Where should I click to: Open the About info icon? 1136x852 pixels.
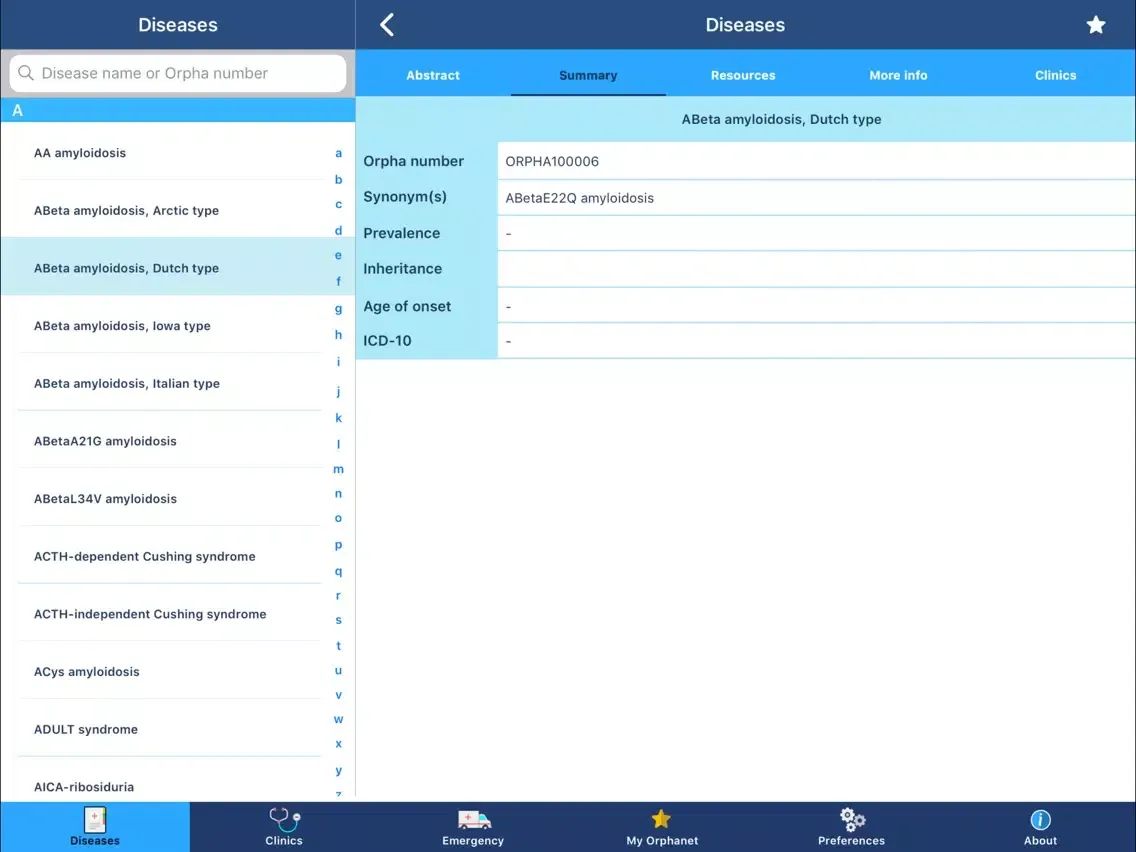point(1040,827)
